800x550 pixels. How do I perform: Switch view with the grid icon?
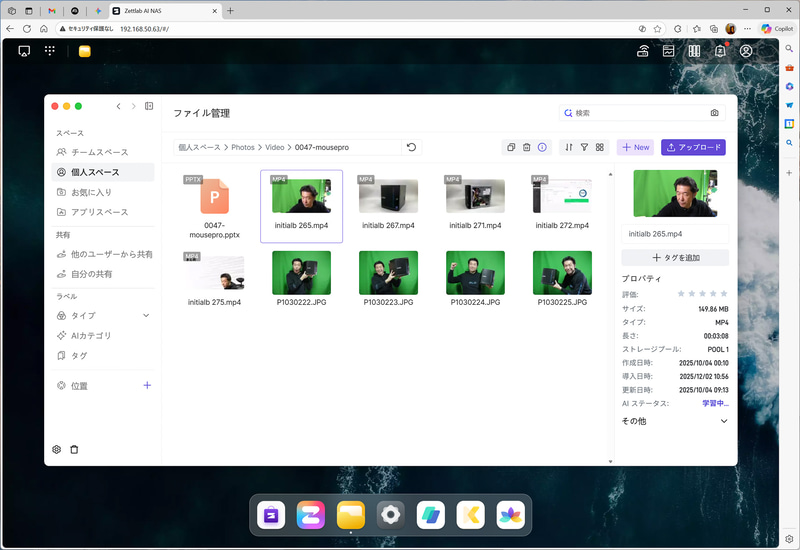[599, 147]
